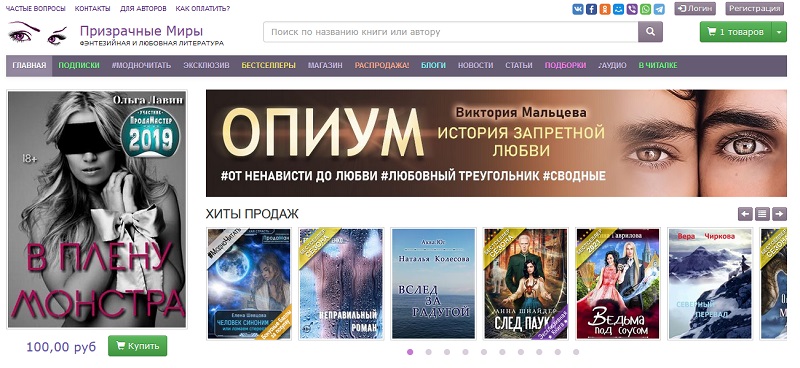800x368 pixels.
Task: Open Частые вопросы link
Action: click(36, 9)
